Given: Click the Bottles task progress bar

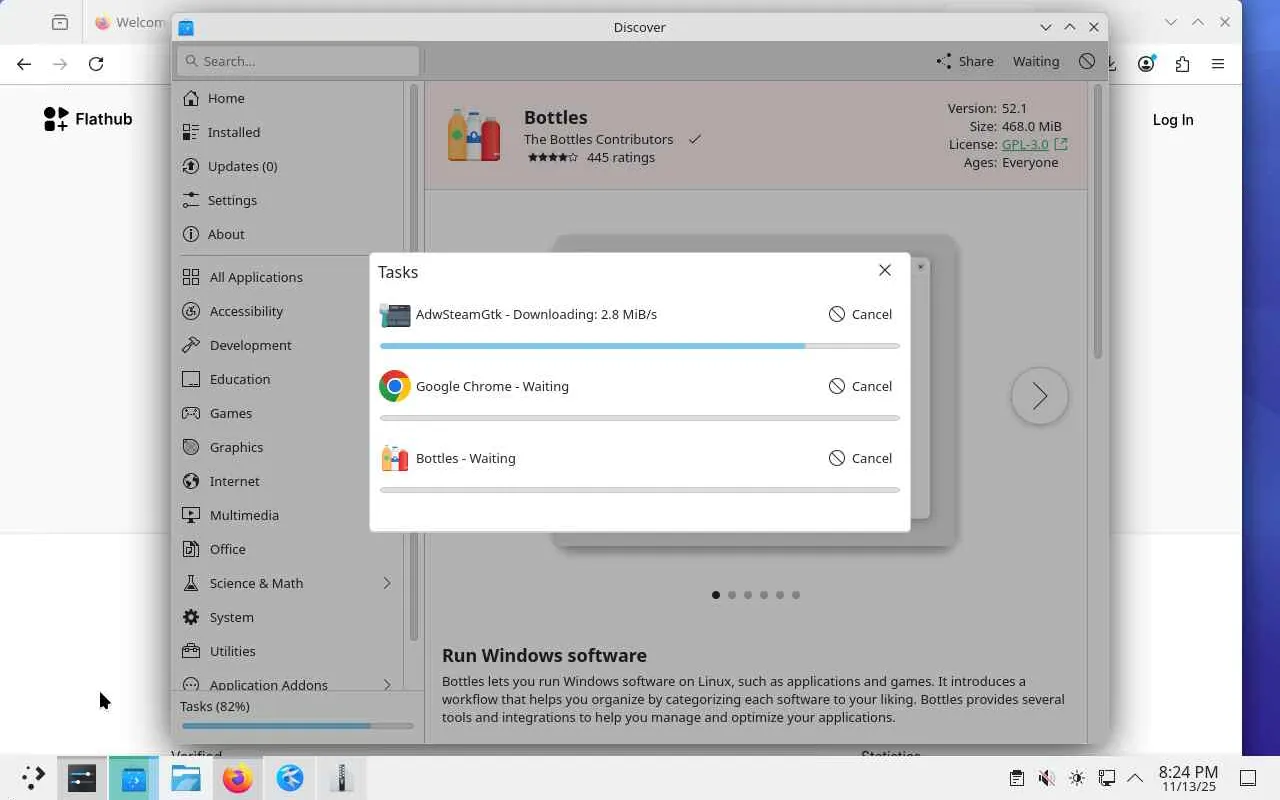Looking at the screenshot, I should coord(640,490).
